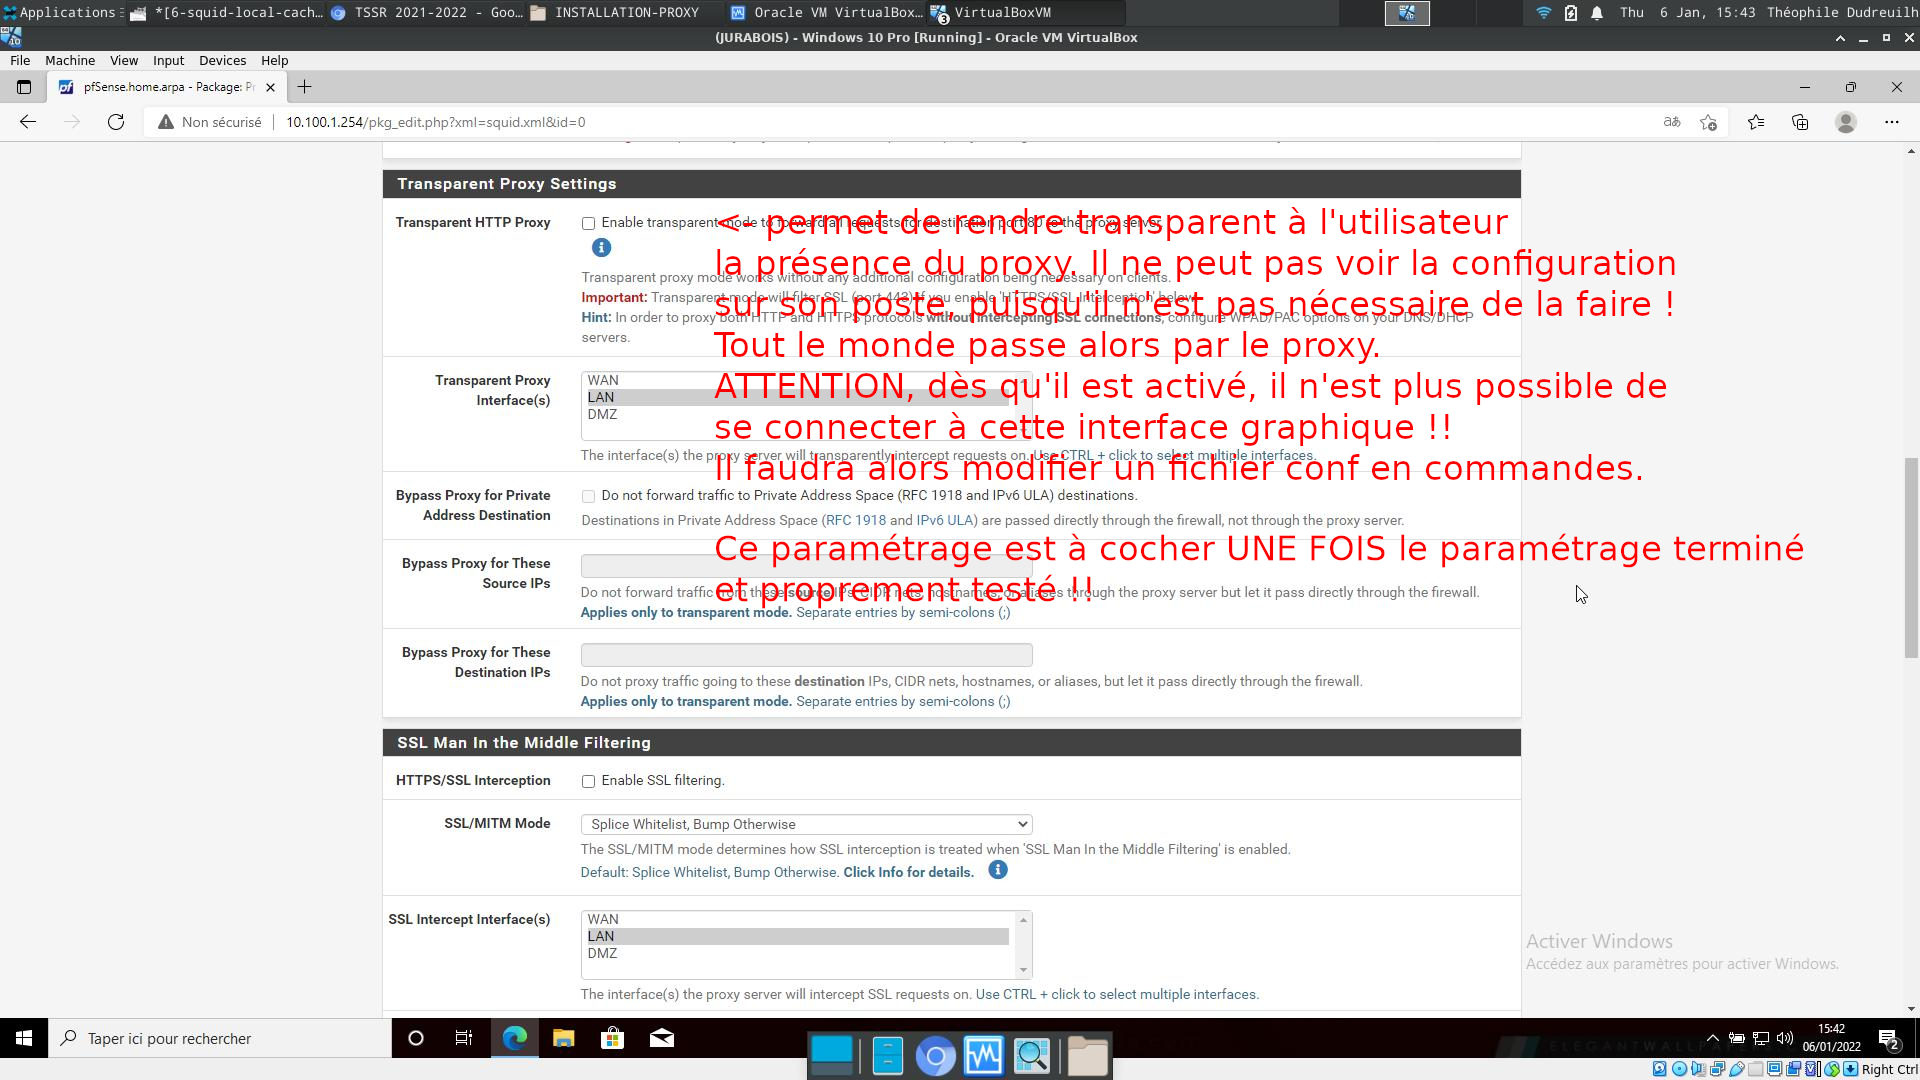Click the browser refresh icon
This screenshot has height=1080, width=1920.
pyautogui.click(x=116, y=122)
